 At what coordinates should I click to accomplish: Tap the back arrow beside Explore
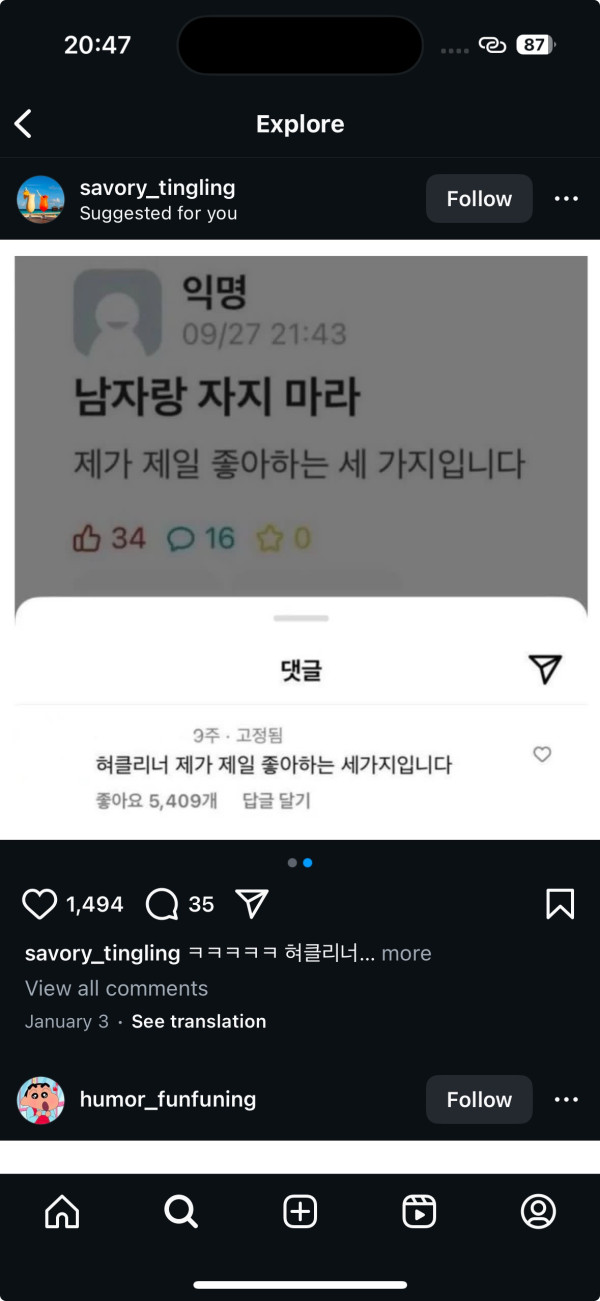(23, 124)
